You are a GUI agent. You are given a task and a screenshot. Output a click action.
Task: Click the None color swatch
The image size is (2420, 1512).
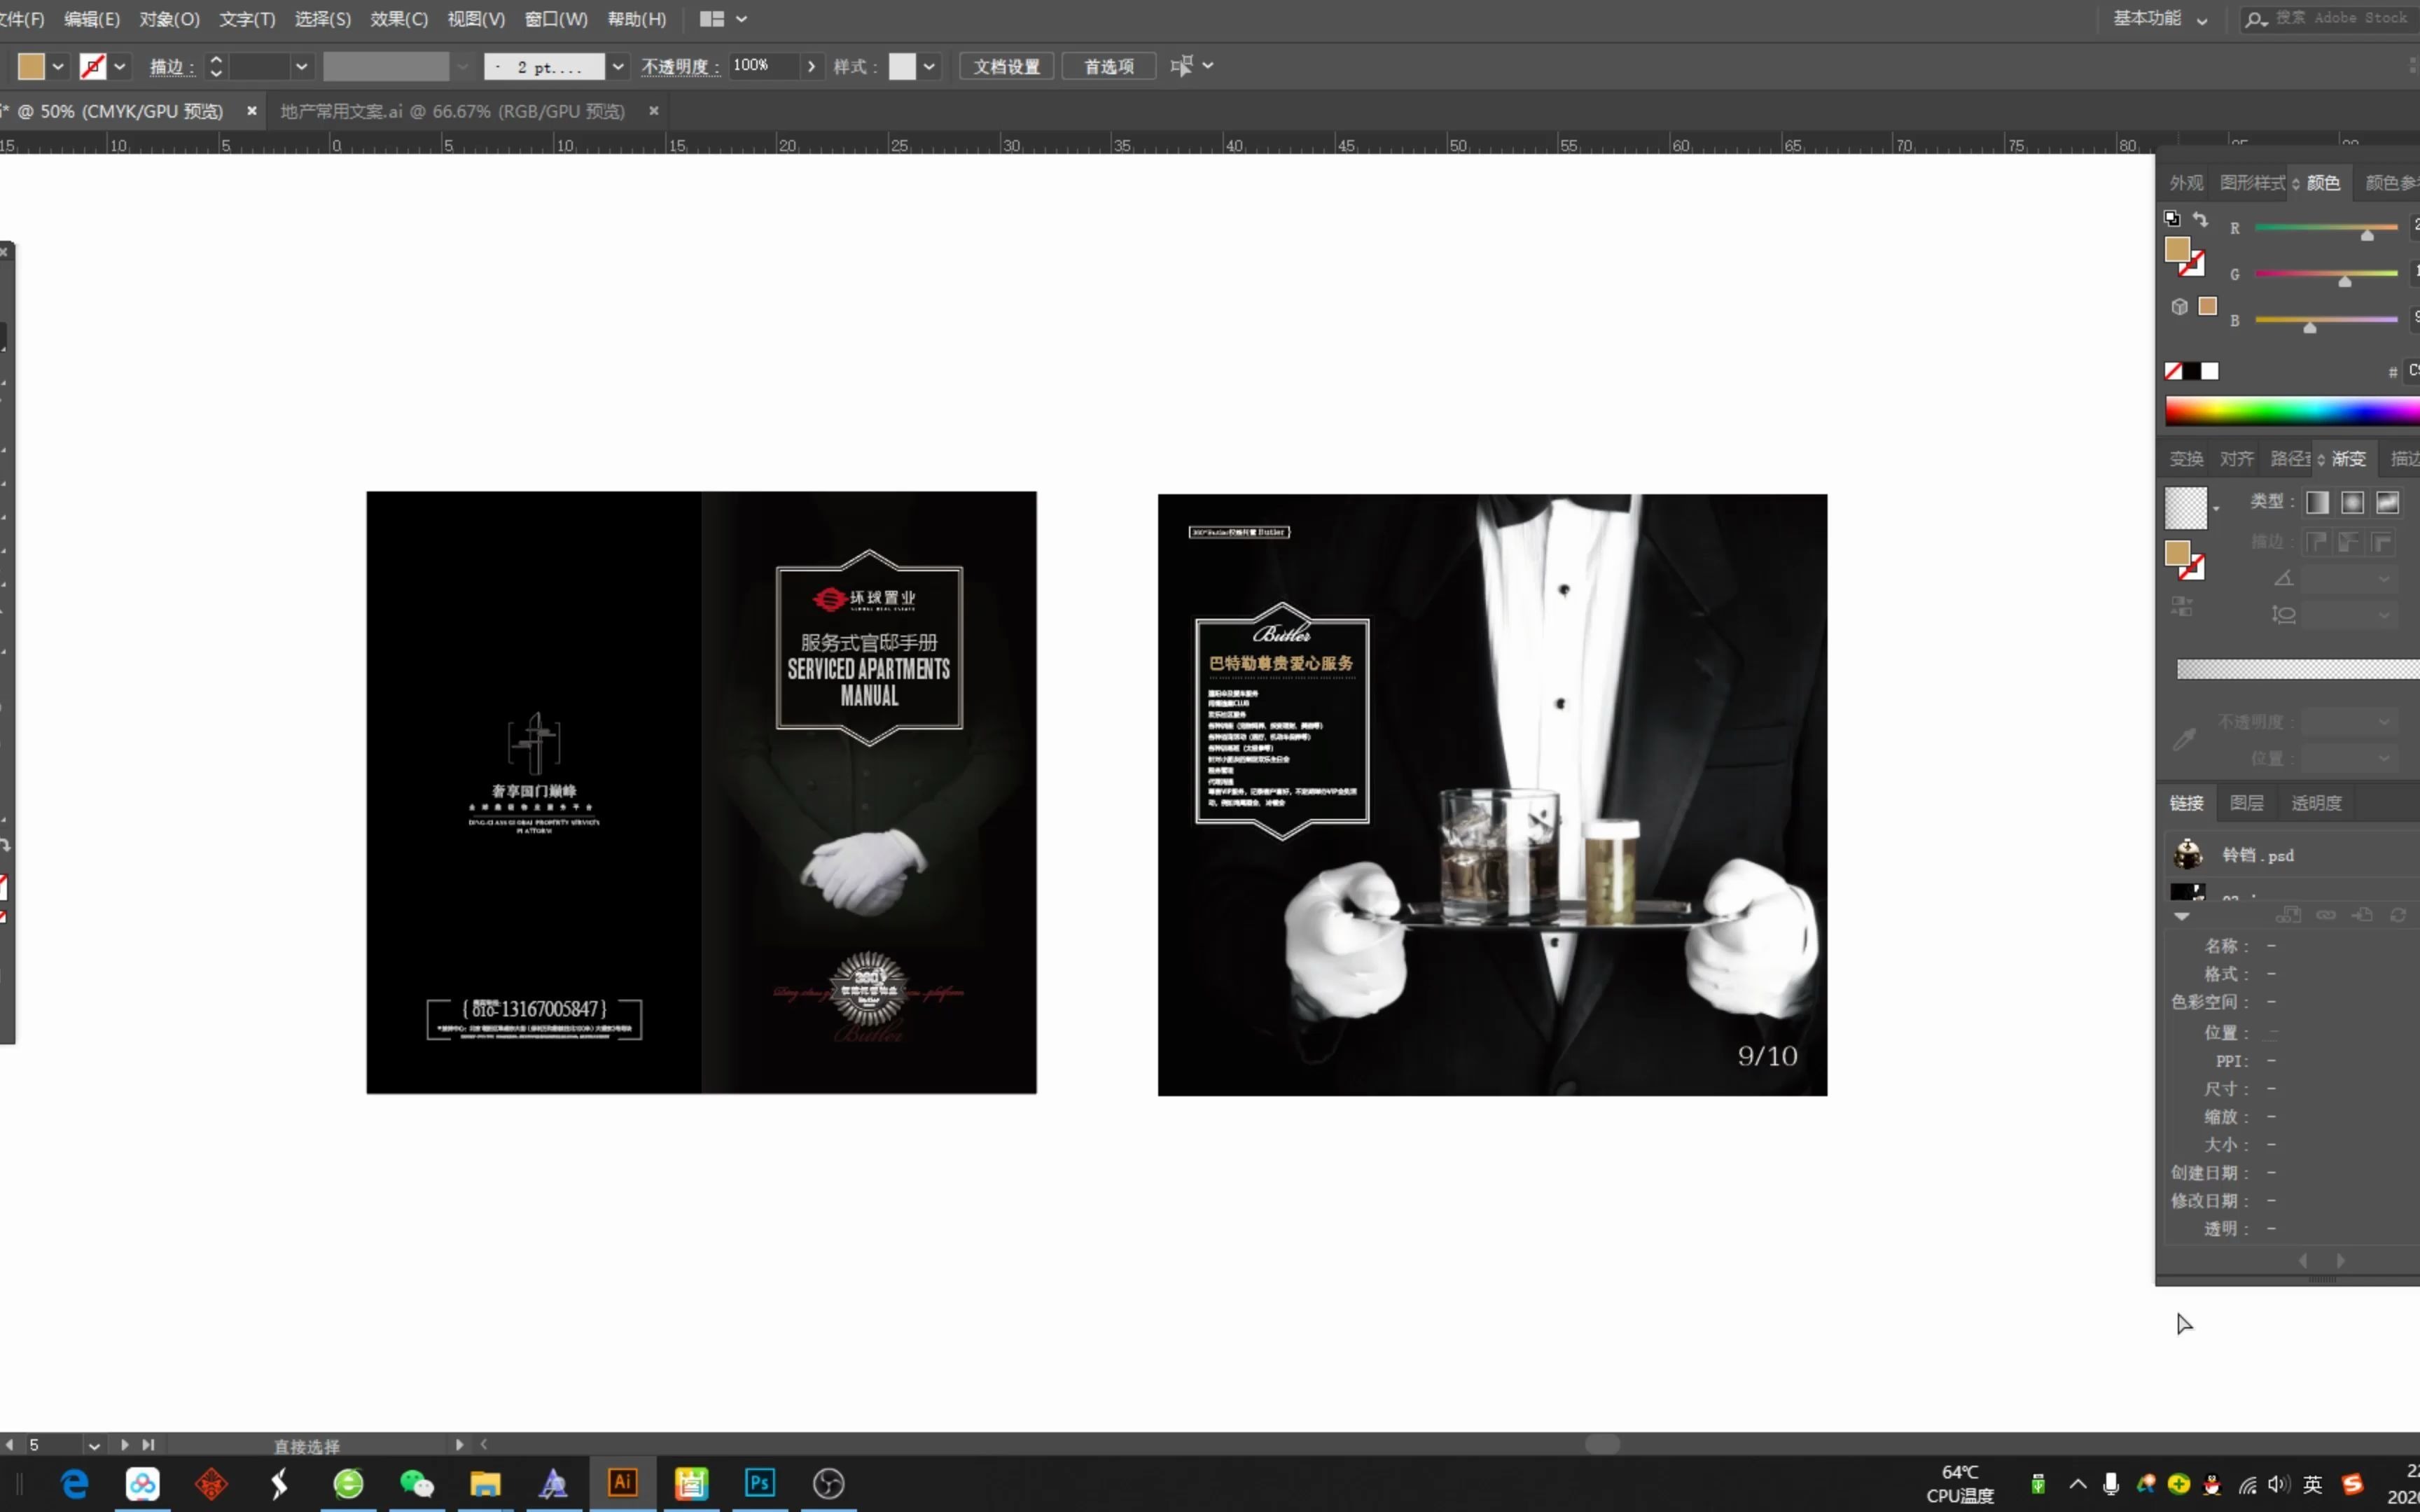click(2173, 371)
